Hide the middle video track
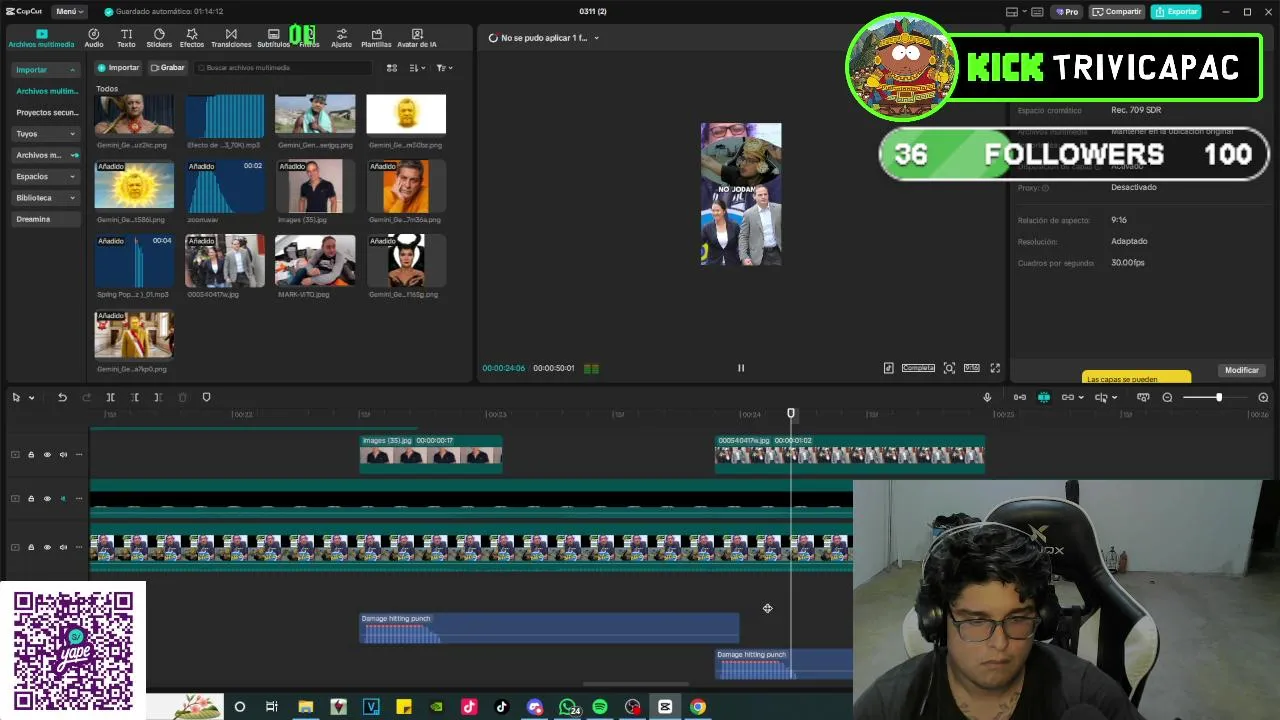Image resolution: width=1280 pixels, height=720 pixels. click(47, 499)
